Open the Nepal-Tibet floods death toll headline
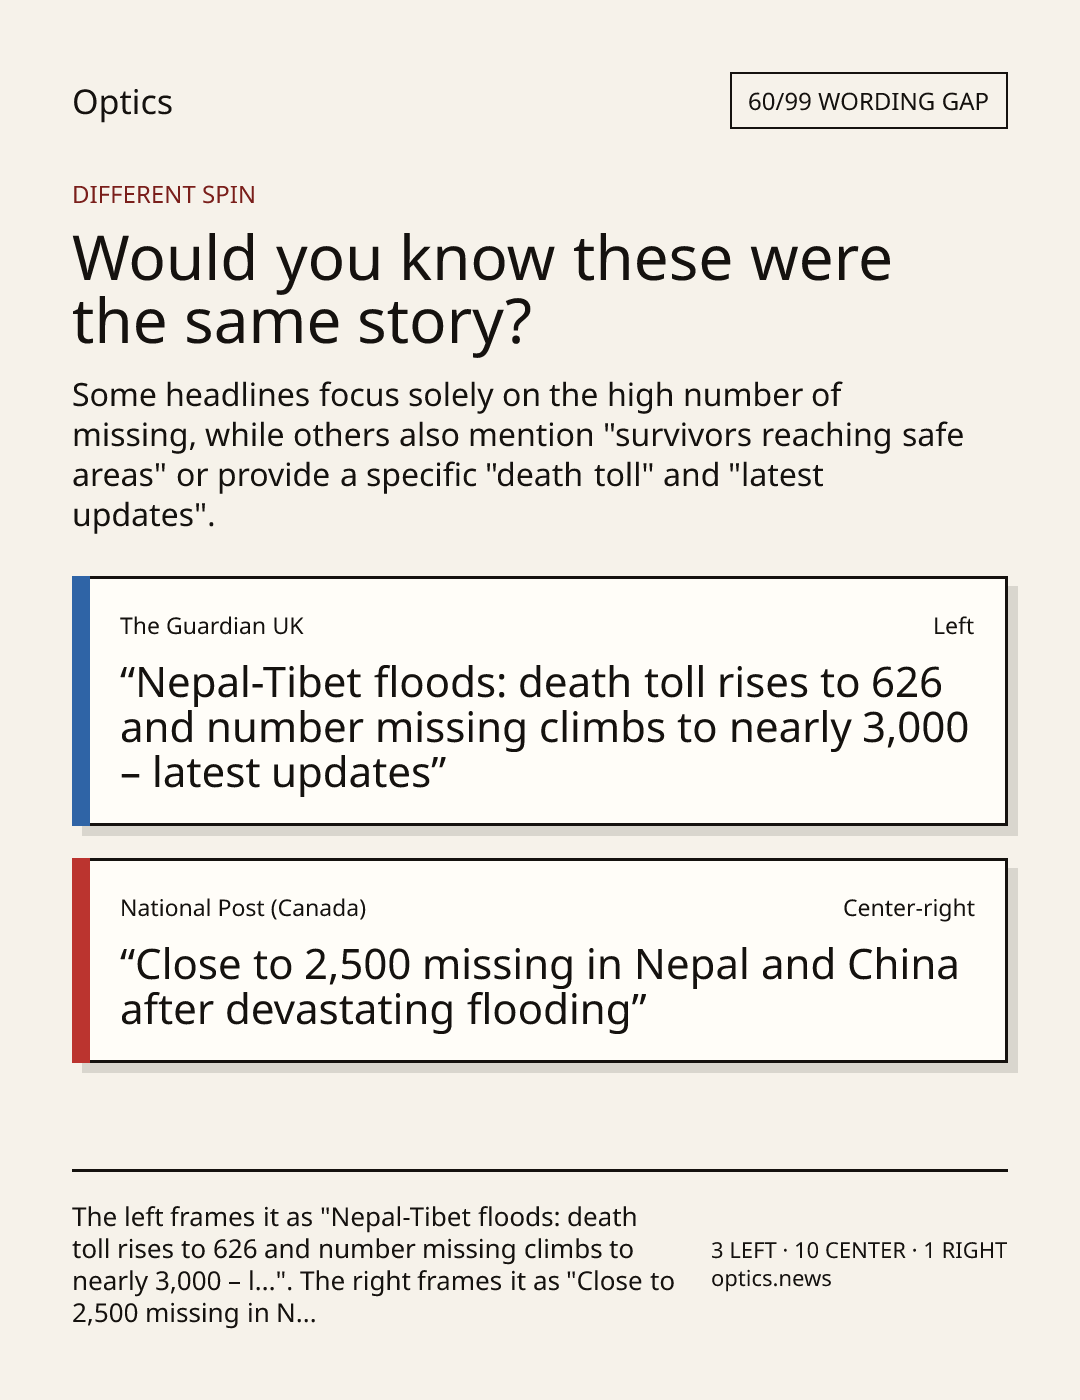The image size is (1080, 1400). [544, 727]
